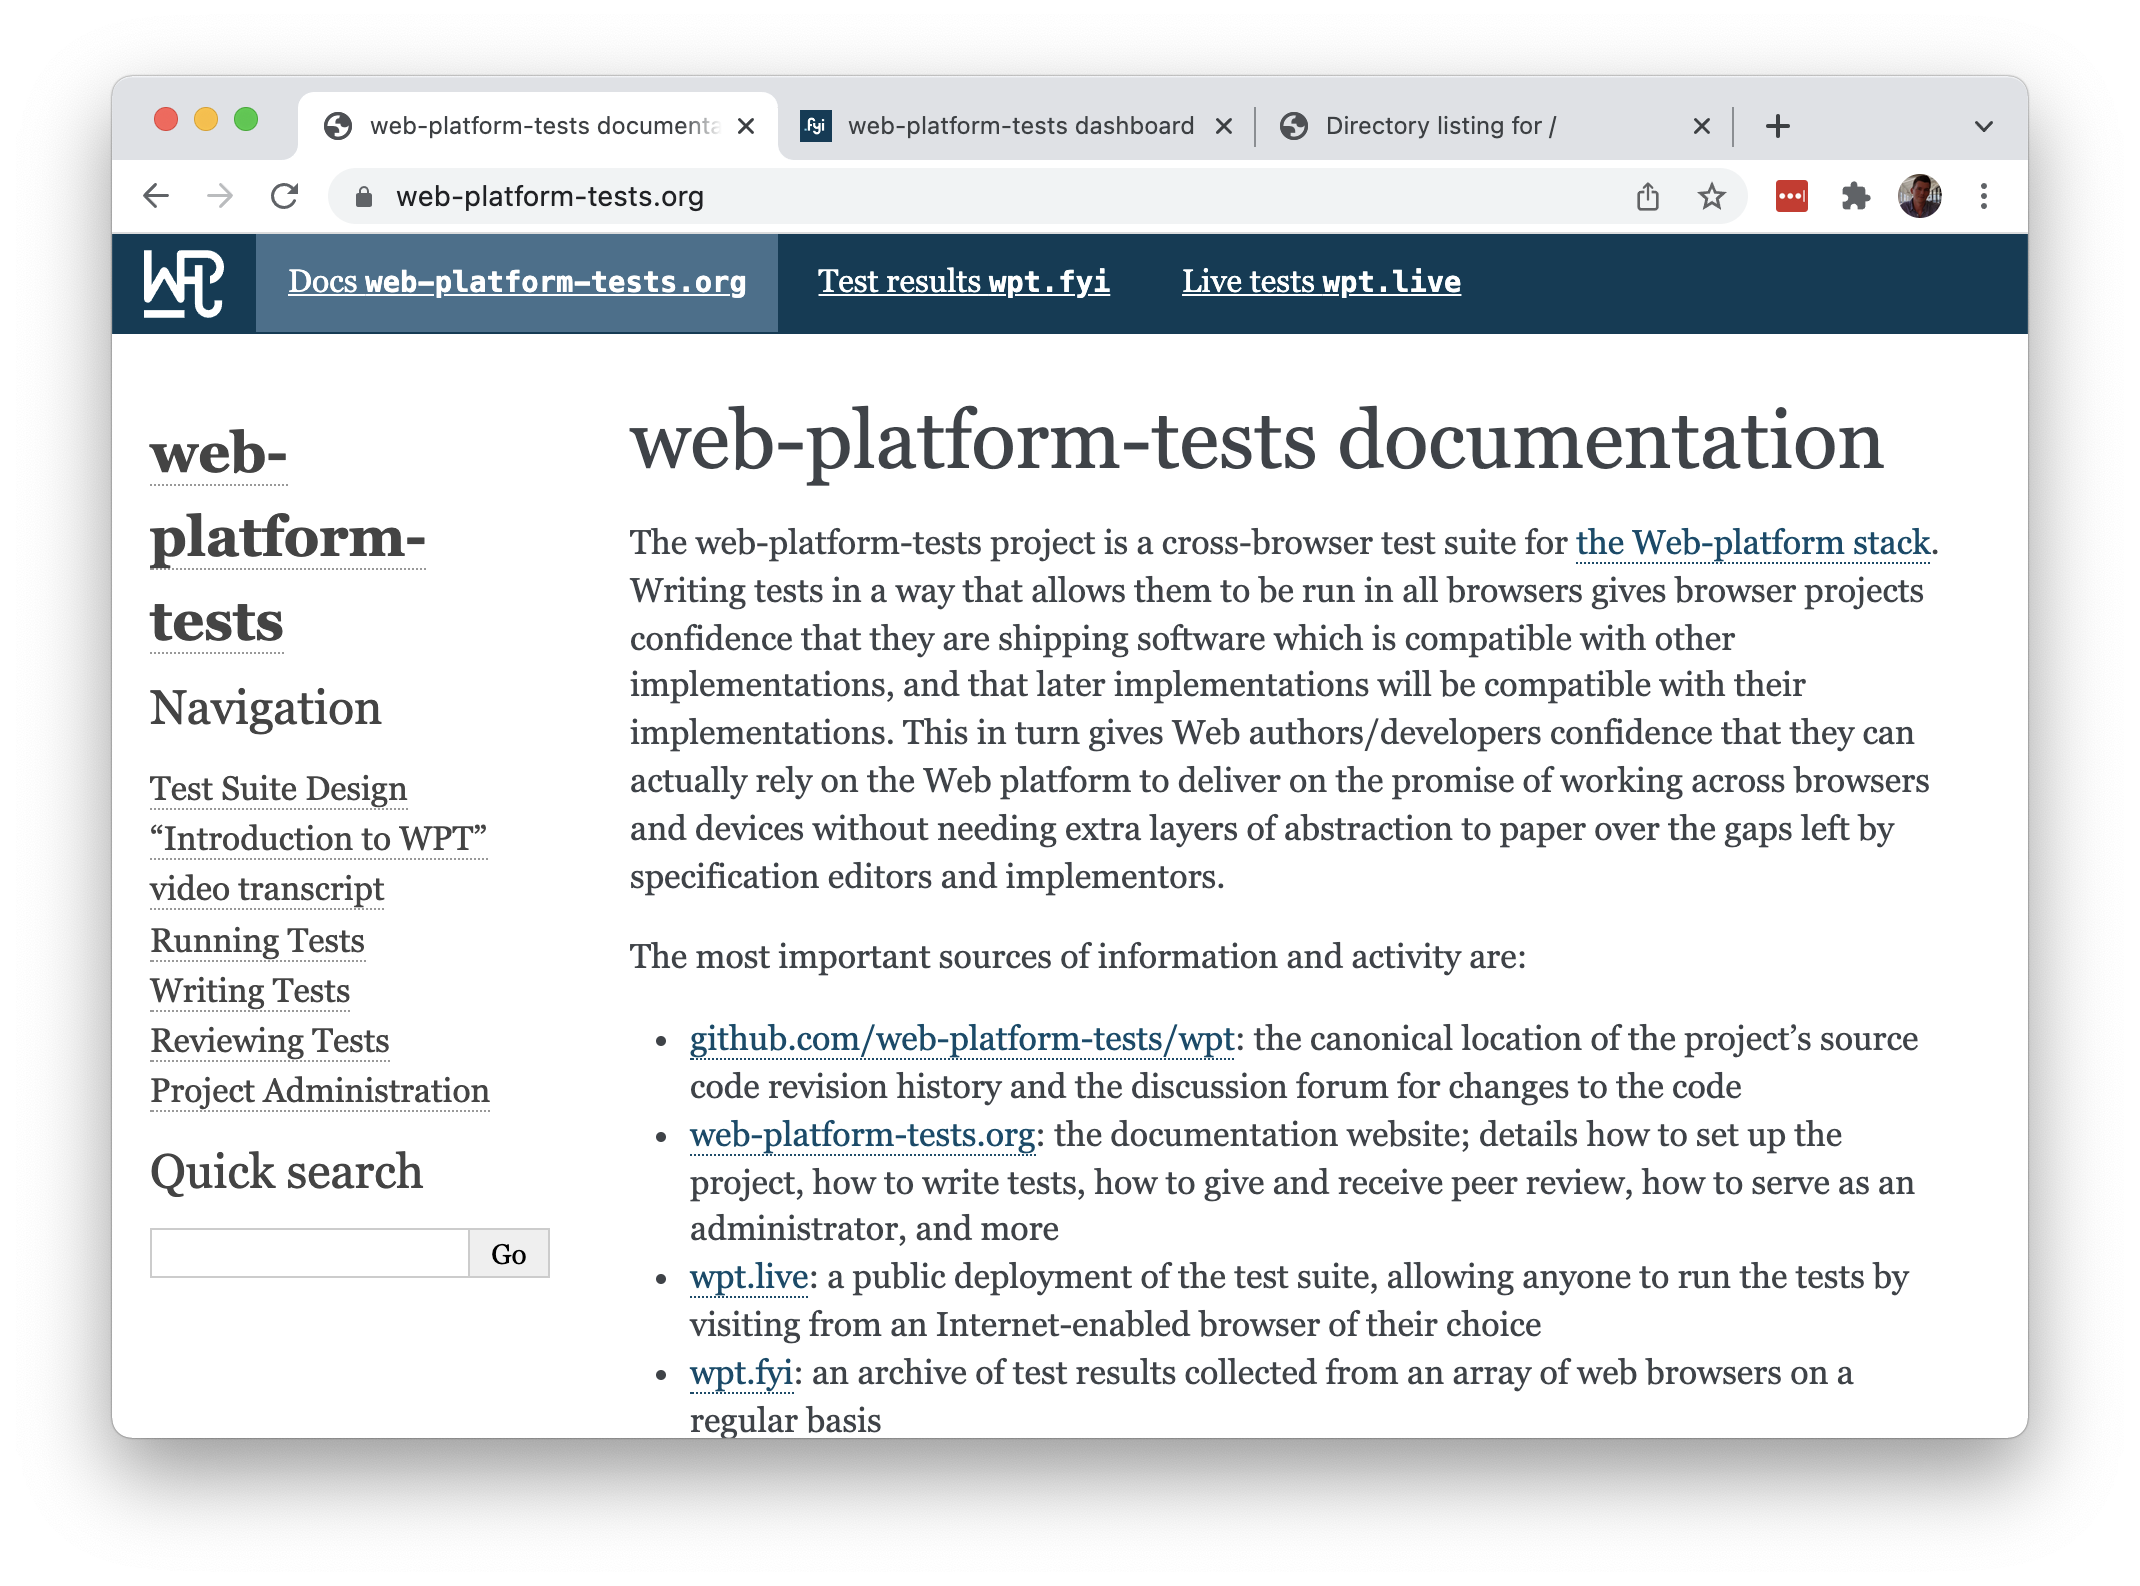Expand the tab search chevron

(1984, 126)
